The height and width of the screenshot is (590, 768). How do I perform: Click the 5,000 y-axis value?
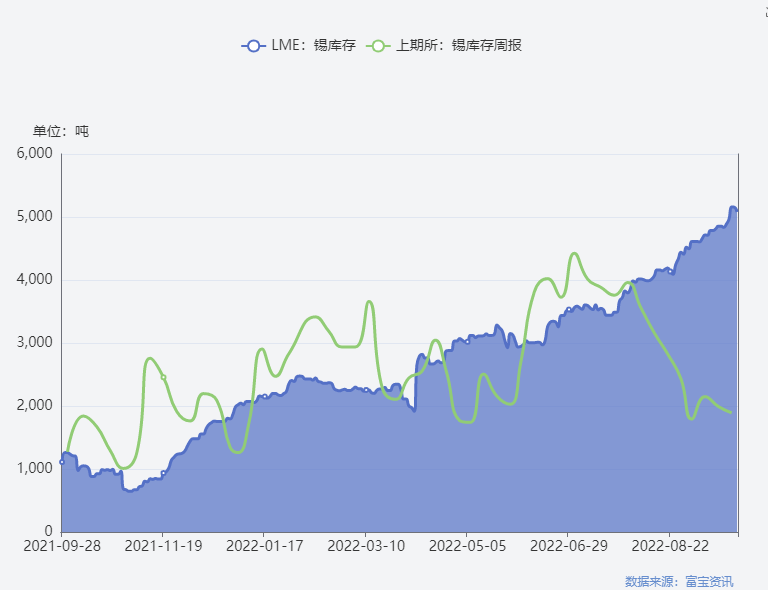point(34,216)
